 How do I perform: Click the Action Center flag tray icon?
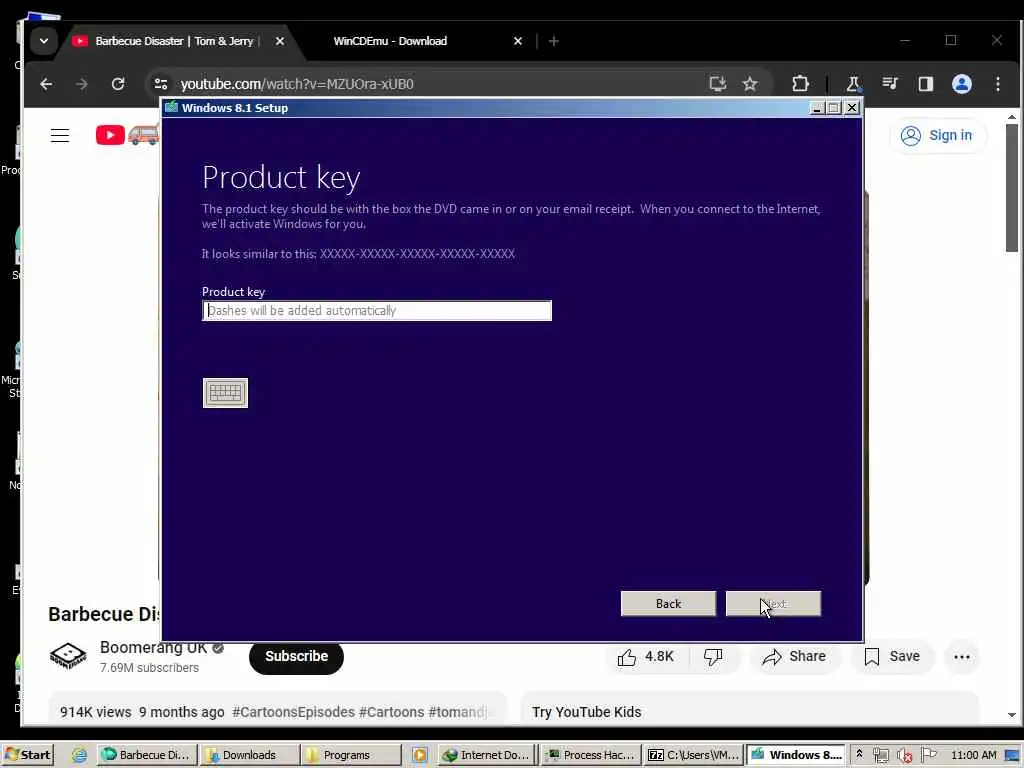pos(929,755)
